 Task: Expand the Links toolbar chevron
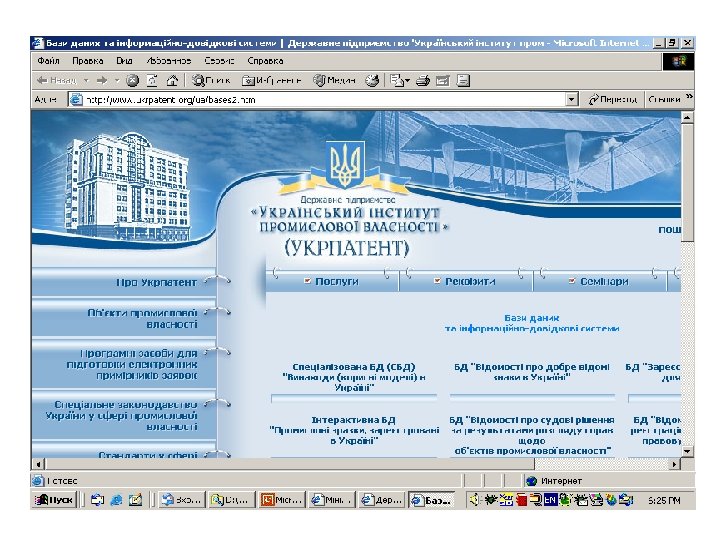tap(689, 97)
